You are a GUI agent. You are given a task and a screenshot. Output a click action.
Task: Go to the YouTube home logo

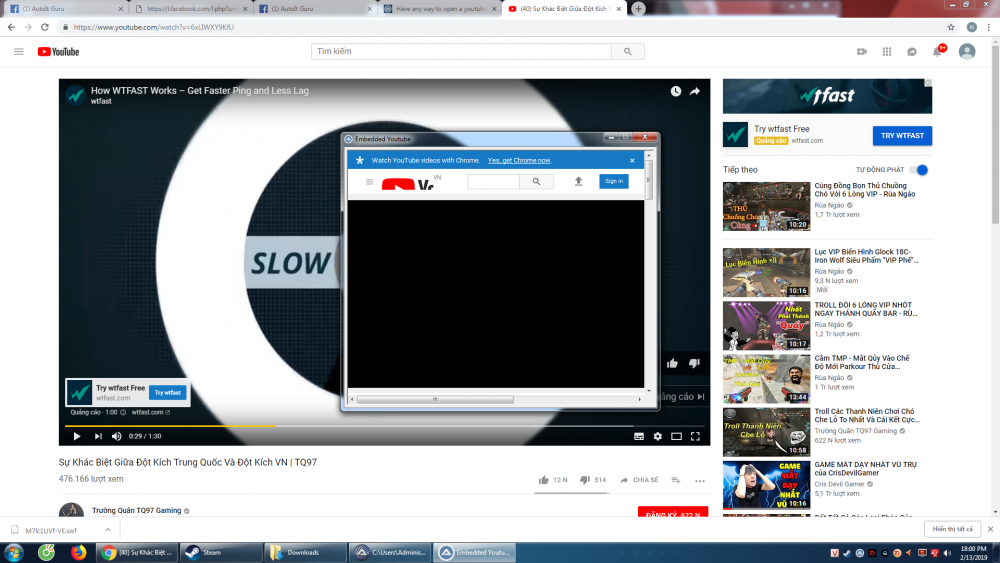point(58,52)
